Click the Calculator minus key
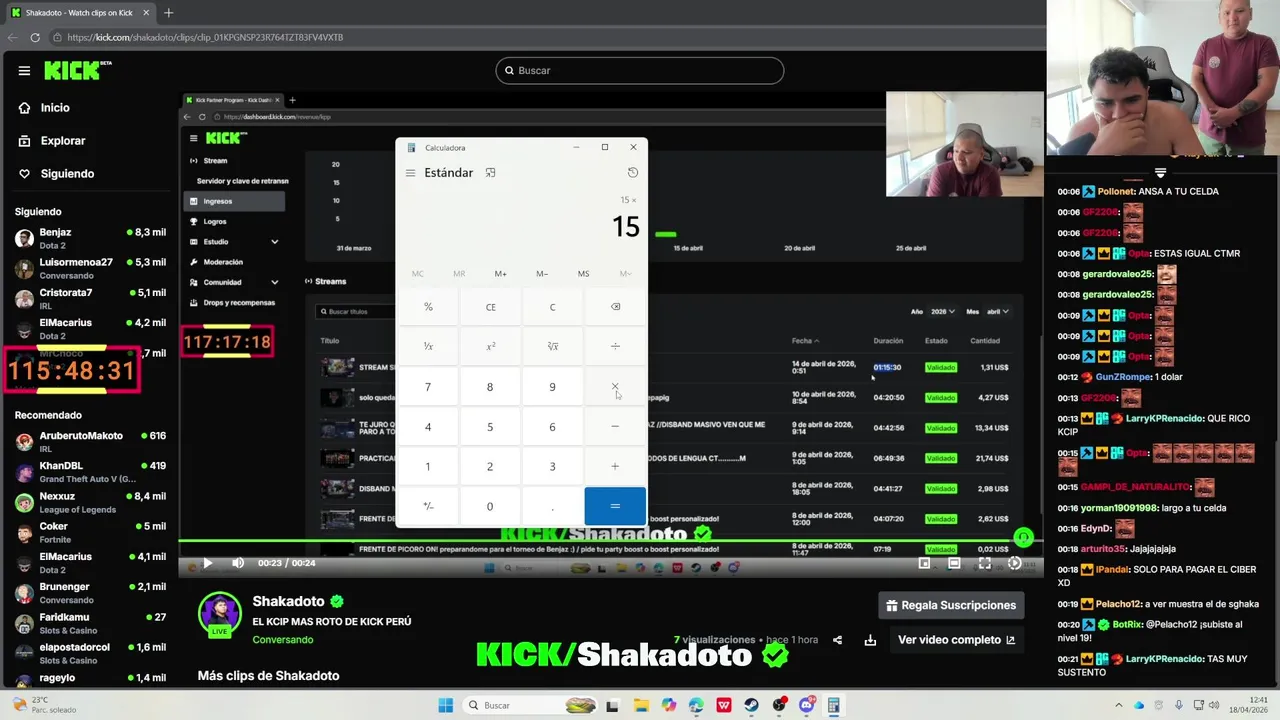This screenshot has width=1280, height=720. click(x=615, y=426)
